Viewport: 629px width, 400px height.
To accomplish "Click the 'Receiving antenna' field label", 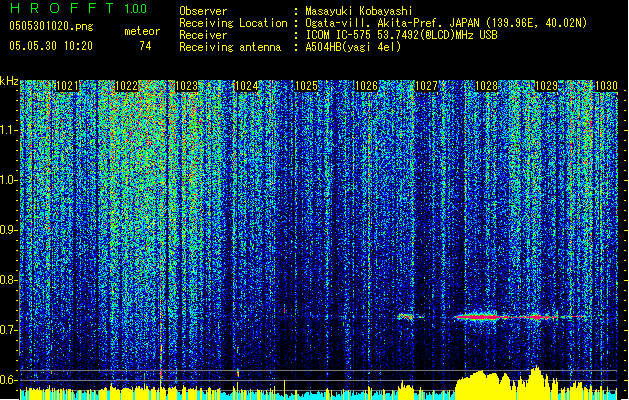I will tap(230, 47).
